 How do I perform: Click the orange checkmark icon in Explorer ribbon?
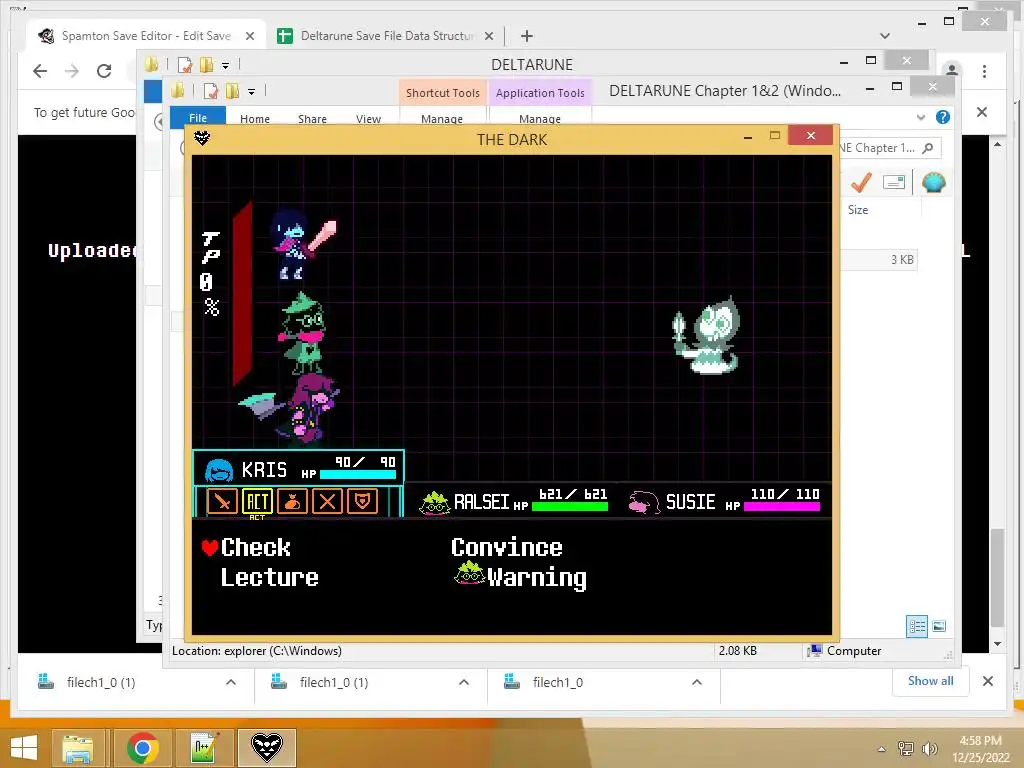(x=861, y=182)
